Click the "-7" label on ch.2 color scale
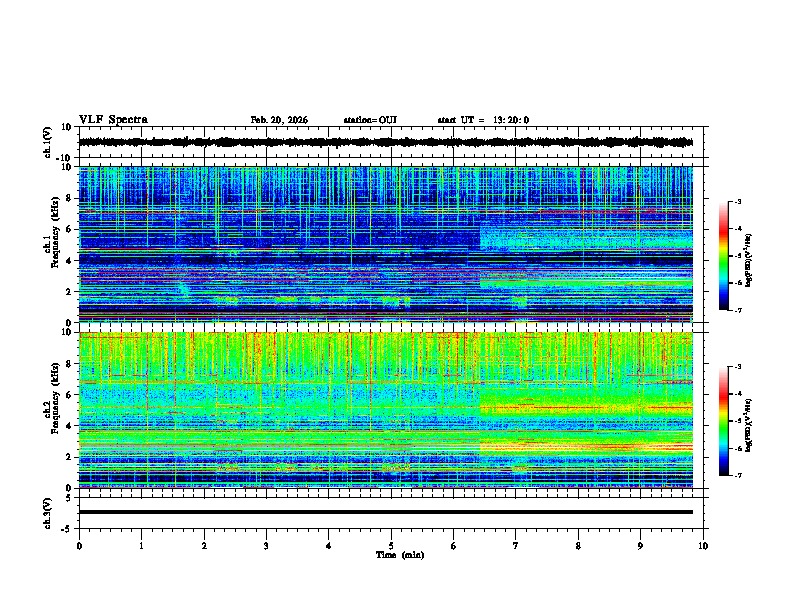The width and height of the screenshot is (792, 612). (738, 475)
